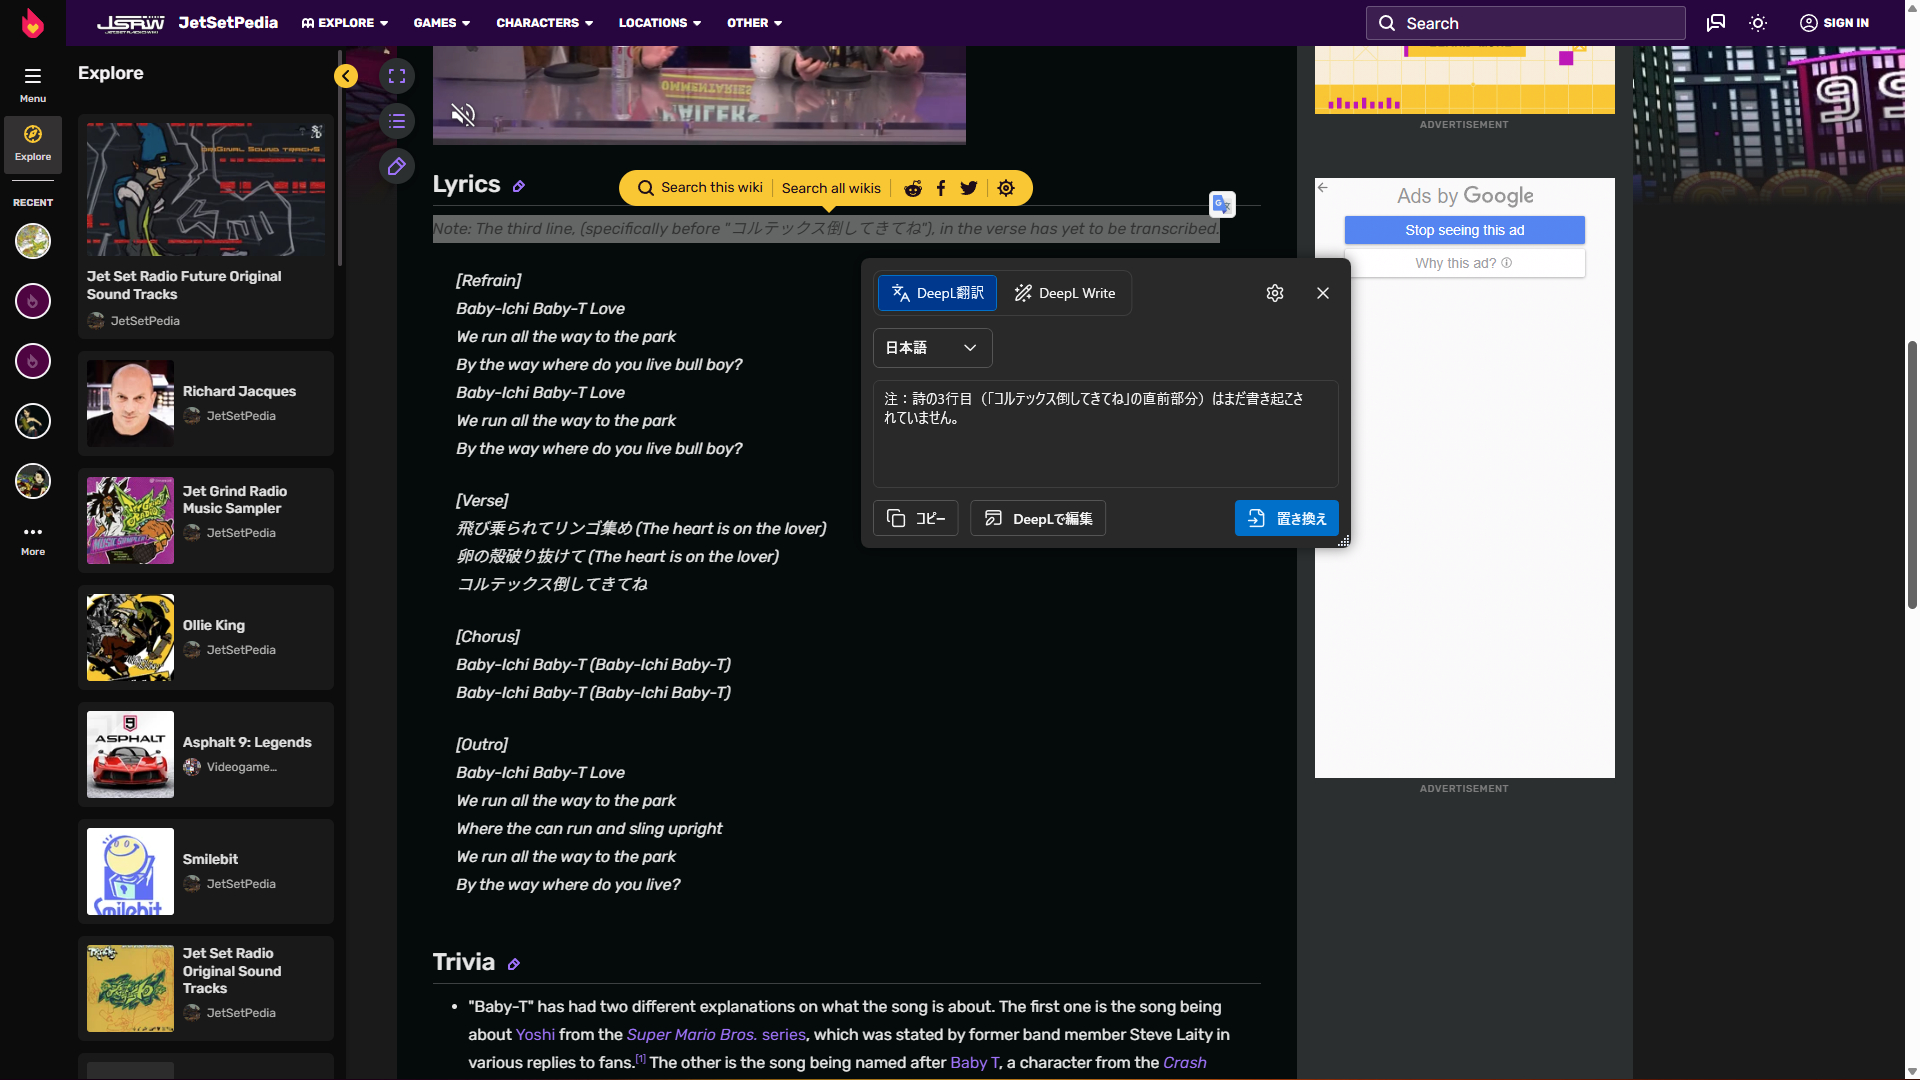Click the fullscreen expand icon
The image size is (1920, 1080).
397,76
